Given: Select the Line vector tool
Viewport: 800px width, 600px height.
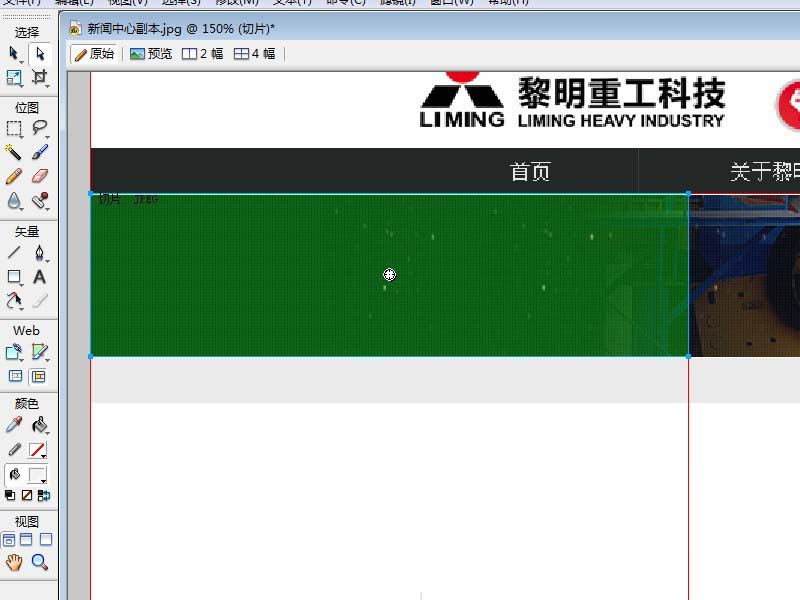Looking at the screenshot, I should 14,253.
